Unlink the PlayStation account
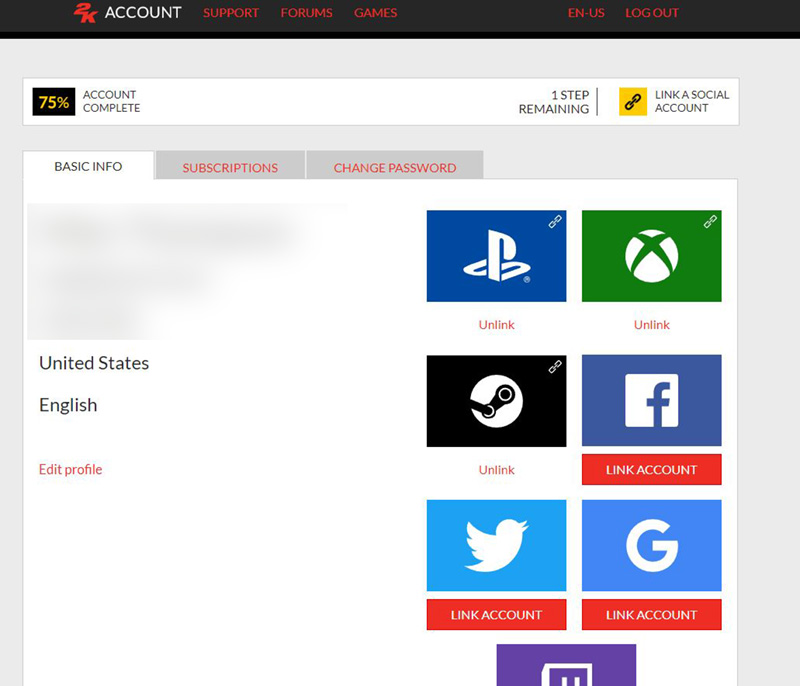Viewport: 800px width, 686px height. click(496, 325)
